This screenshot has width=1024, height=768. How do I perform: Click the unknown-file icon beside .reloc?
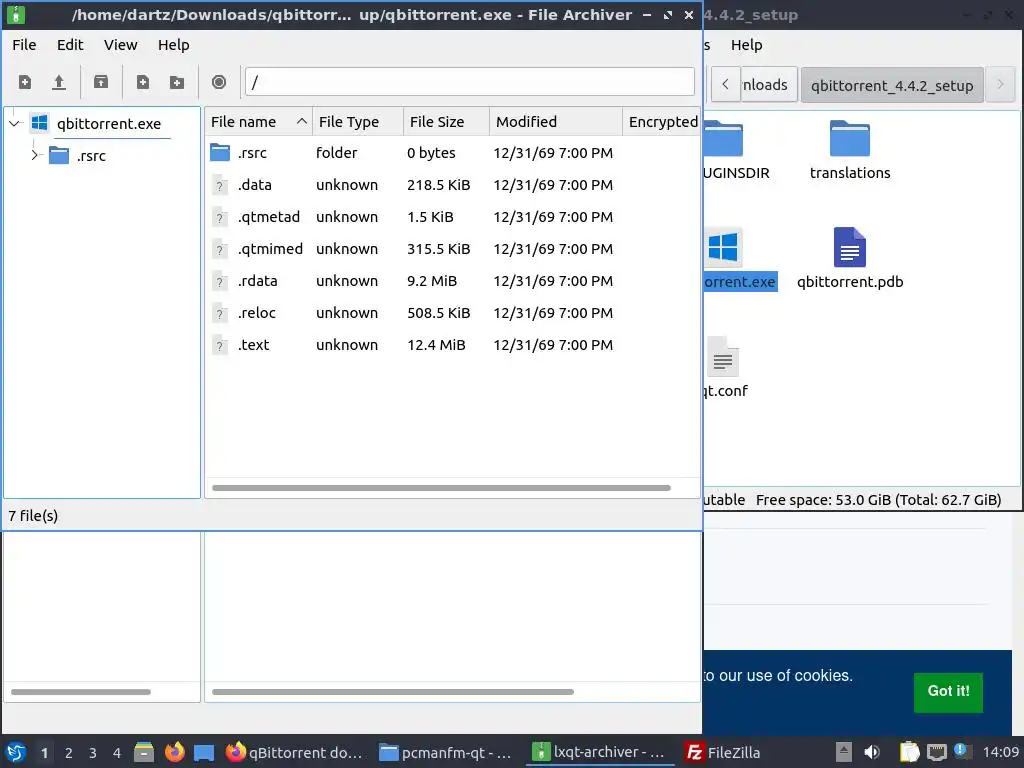(220, 313)
